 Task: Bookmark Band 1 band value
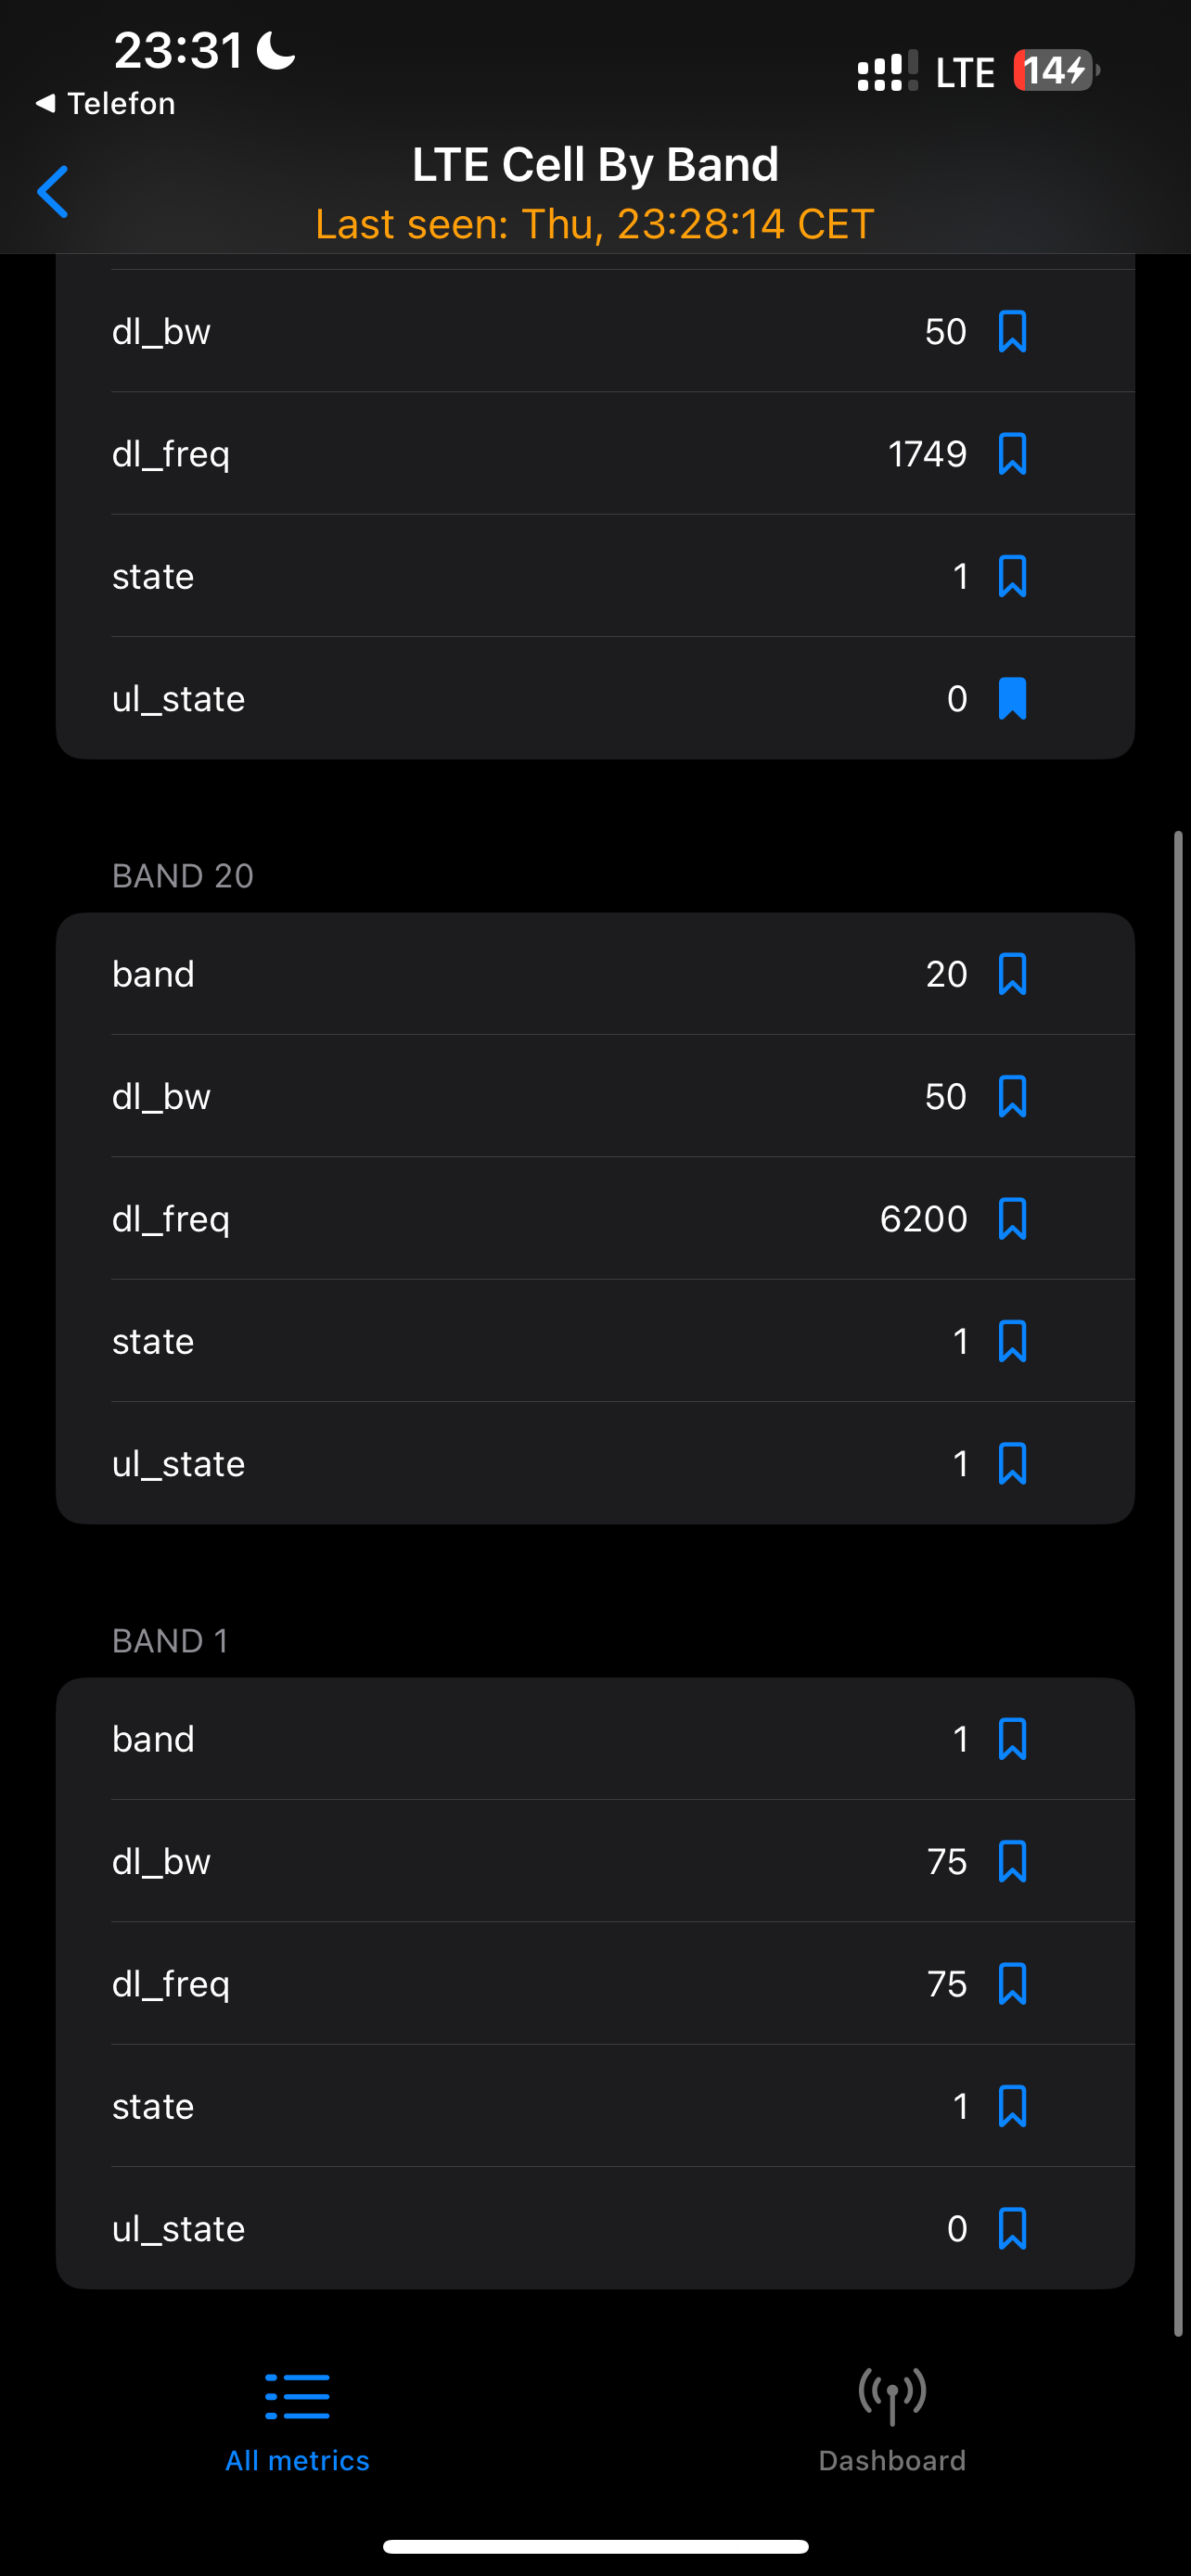pyautogui.click(x=1012, y=1739)
